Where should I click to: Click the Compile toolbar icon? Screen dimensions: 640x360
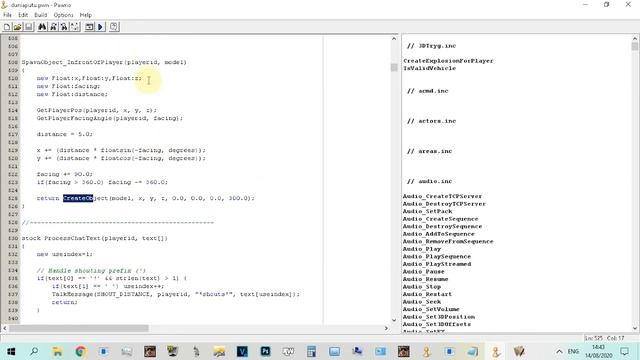[89, 27]
